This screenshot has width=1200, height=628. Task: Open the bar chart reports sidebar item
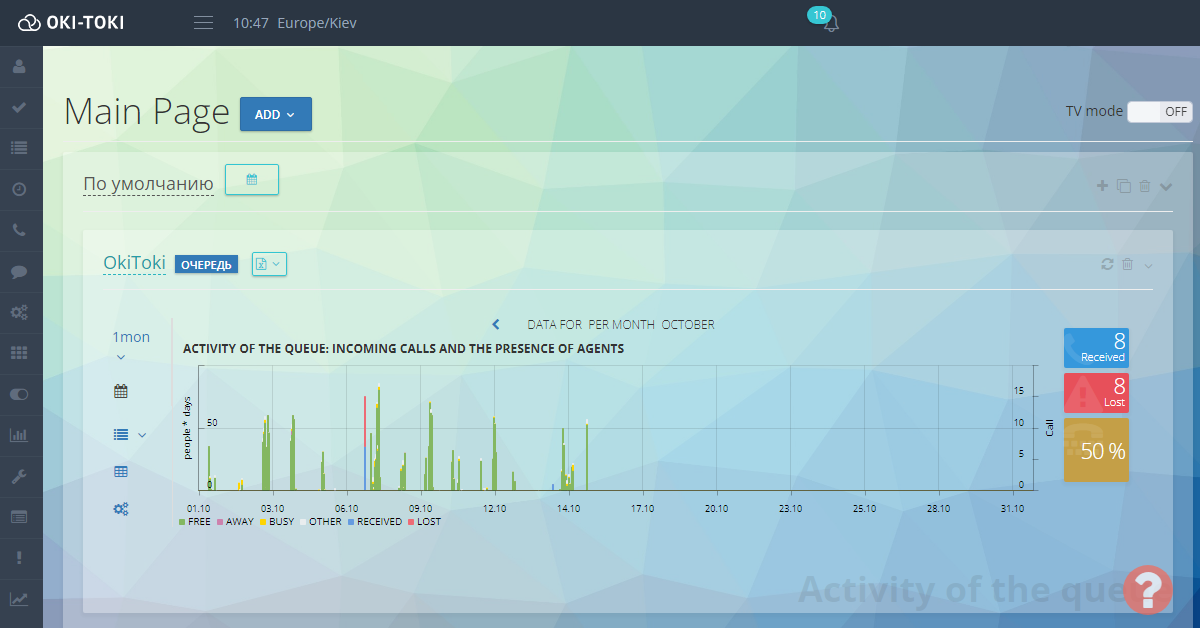coord(19,435)
